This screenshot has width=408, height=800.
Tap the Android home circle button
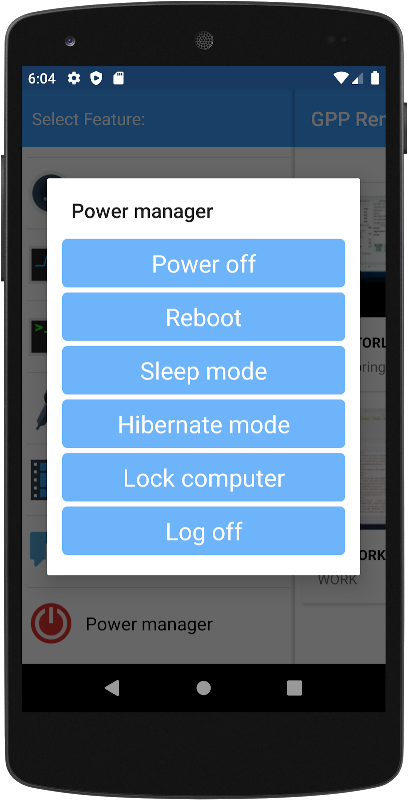click(203, 688)
